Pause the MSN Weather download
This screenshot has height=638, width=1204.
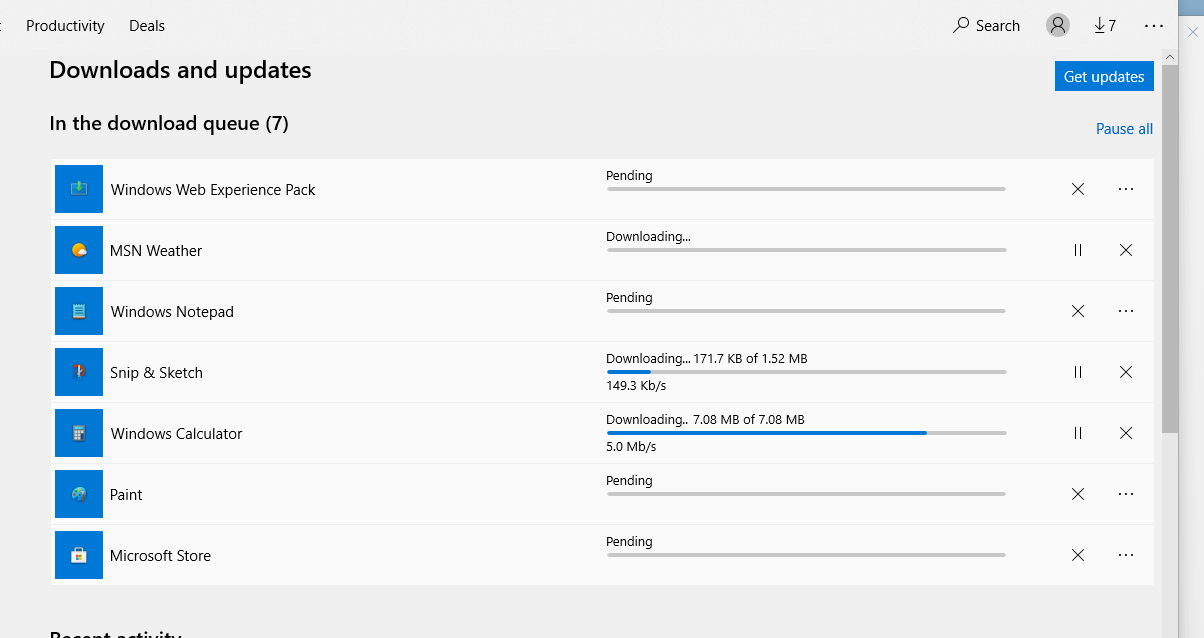(x=1078, y=250)
